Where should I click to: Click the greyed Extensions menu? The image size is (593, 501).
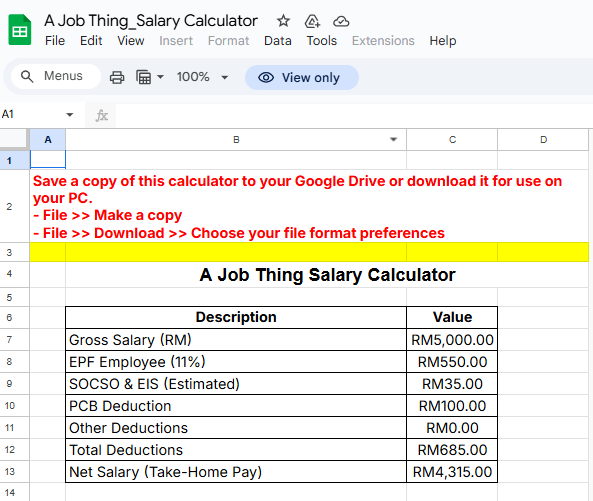tap(383, 41)
